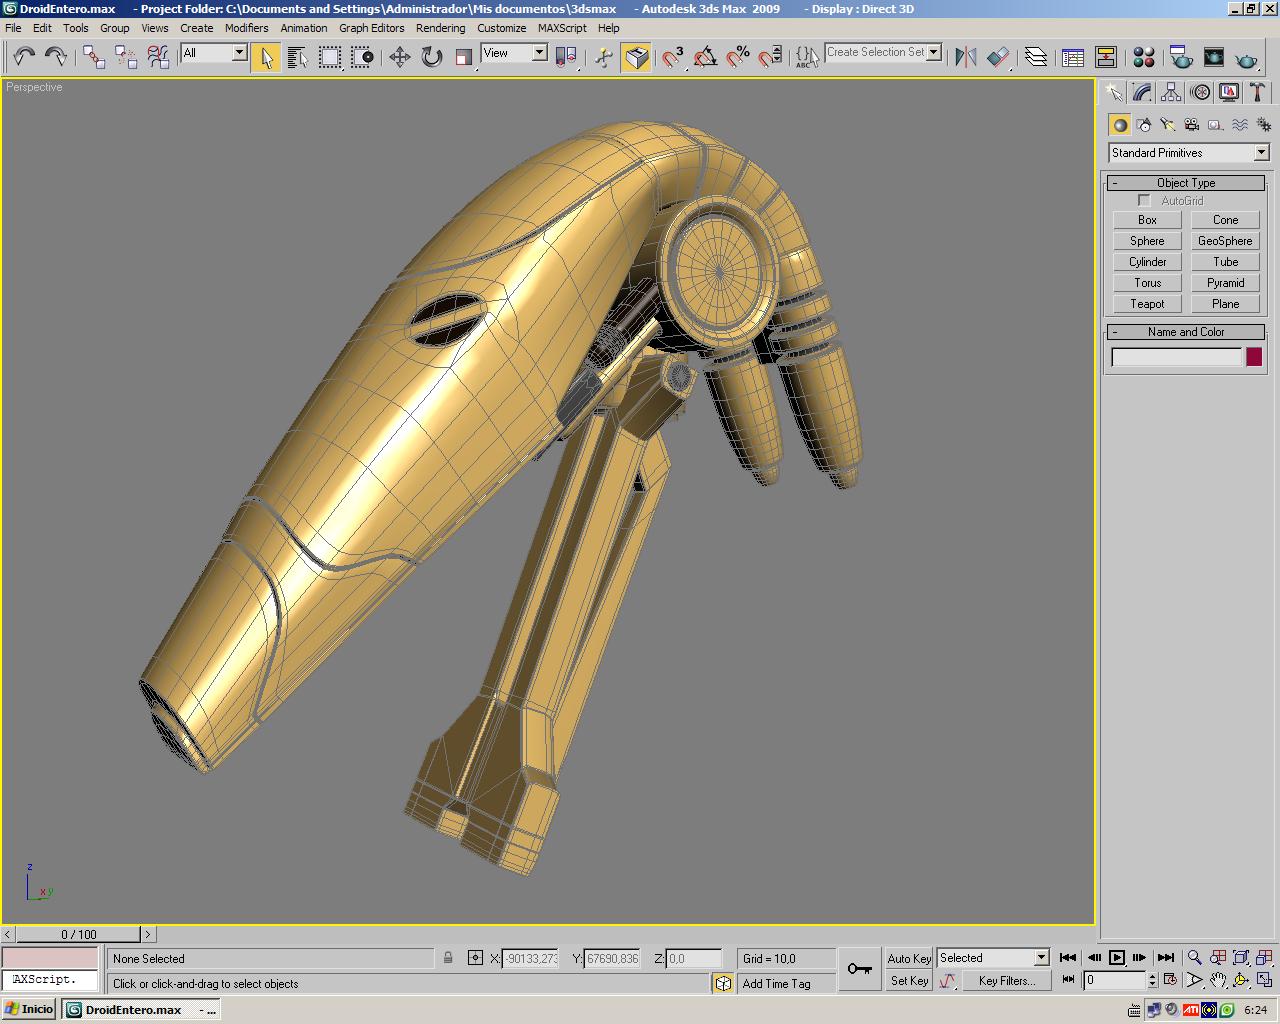Open the File menu
1280x1024 pixels.
pos(13,28)
